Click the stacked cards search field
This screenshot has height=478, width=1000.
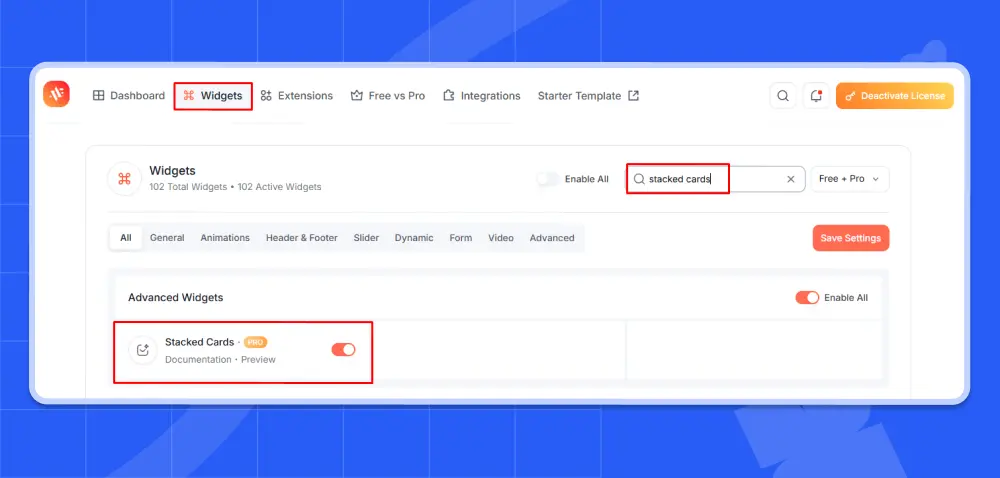(x=715, y=179)
